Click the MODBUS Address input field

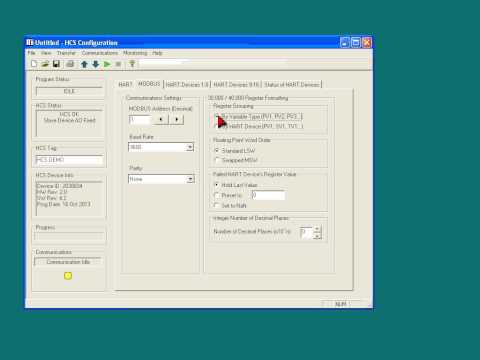pyautogui.click(x=140, y=119)
